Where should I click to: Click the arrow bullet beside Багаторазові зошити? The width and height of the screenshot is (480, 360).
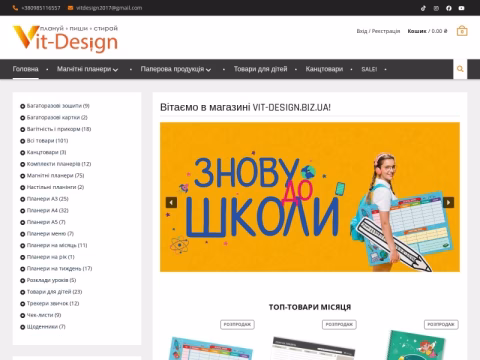point(23,106)
